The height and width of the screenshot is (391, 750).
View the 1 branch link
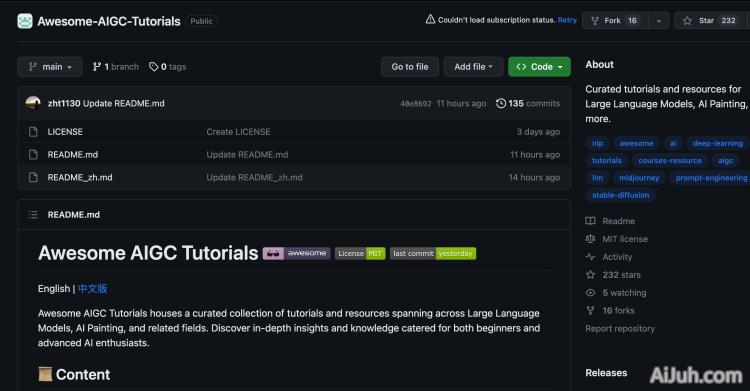pyautogui.click(x=115, y=67)
